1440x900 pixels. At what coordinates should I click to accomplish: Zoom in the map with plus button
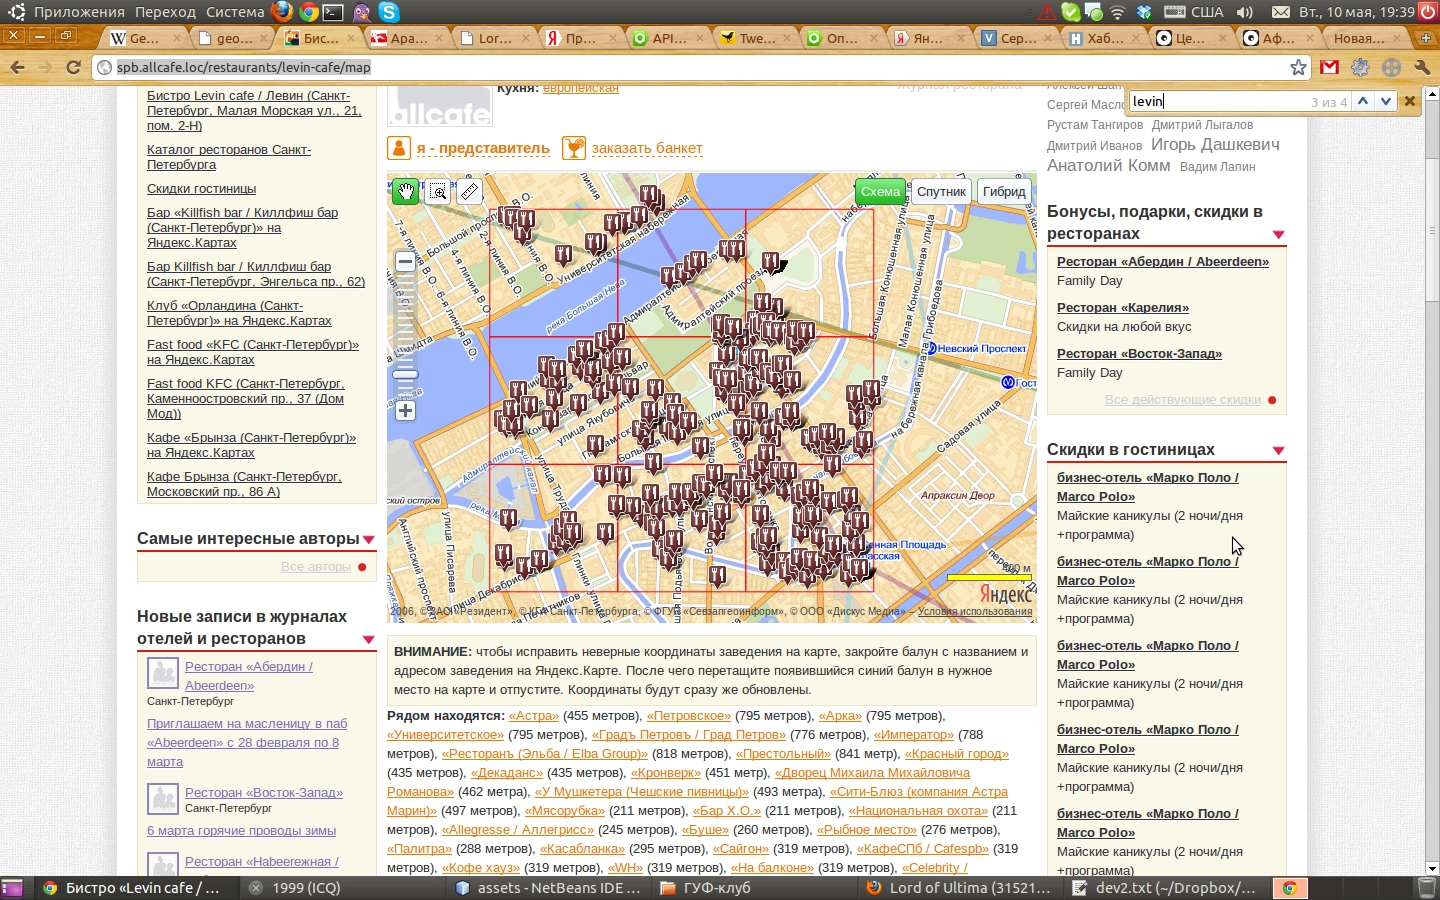click(405, 411)
